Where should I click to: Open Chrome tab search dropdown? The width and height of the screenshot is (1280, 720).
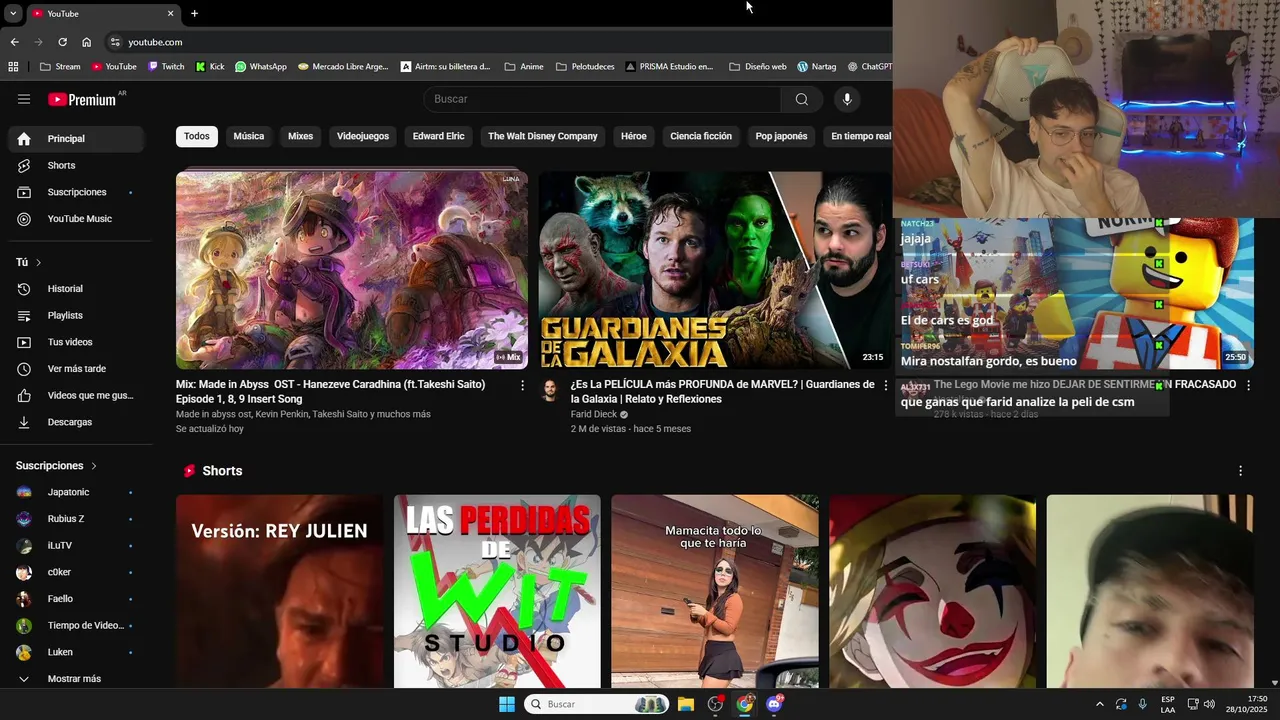tap(13, 13)
